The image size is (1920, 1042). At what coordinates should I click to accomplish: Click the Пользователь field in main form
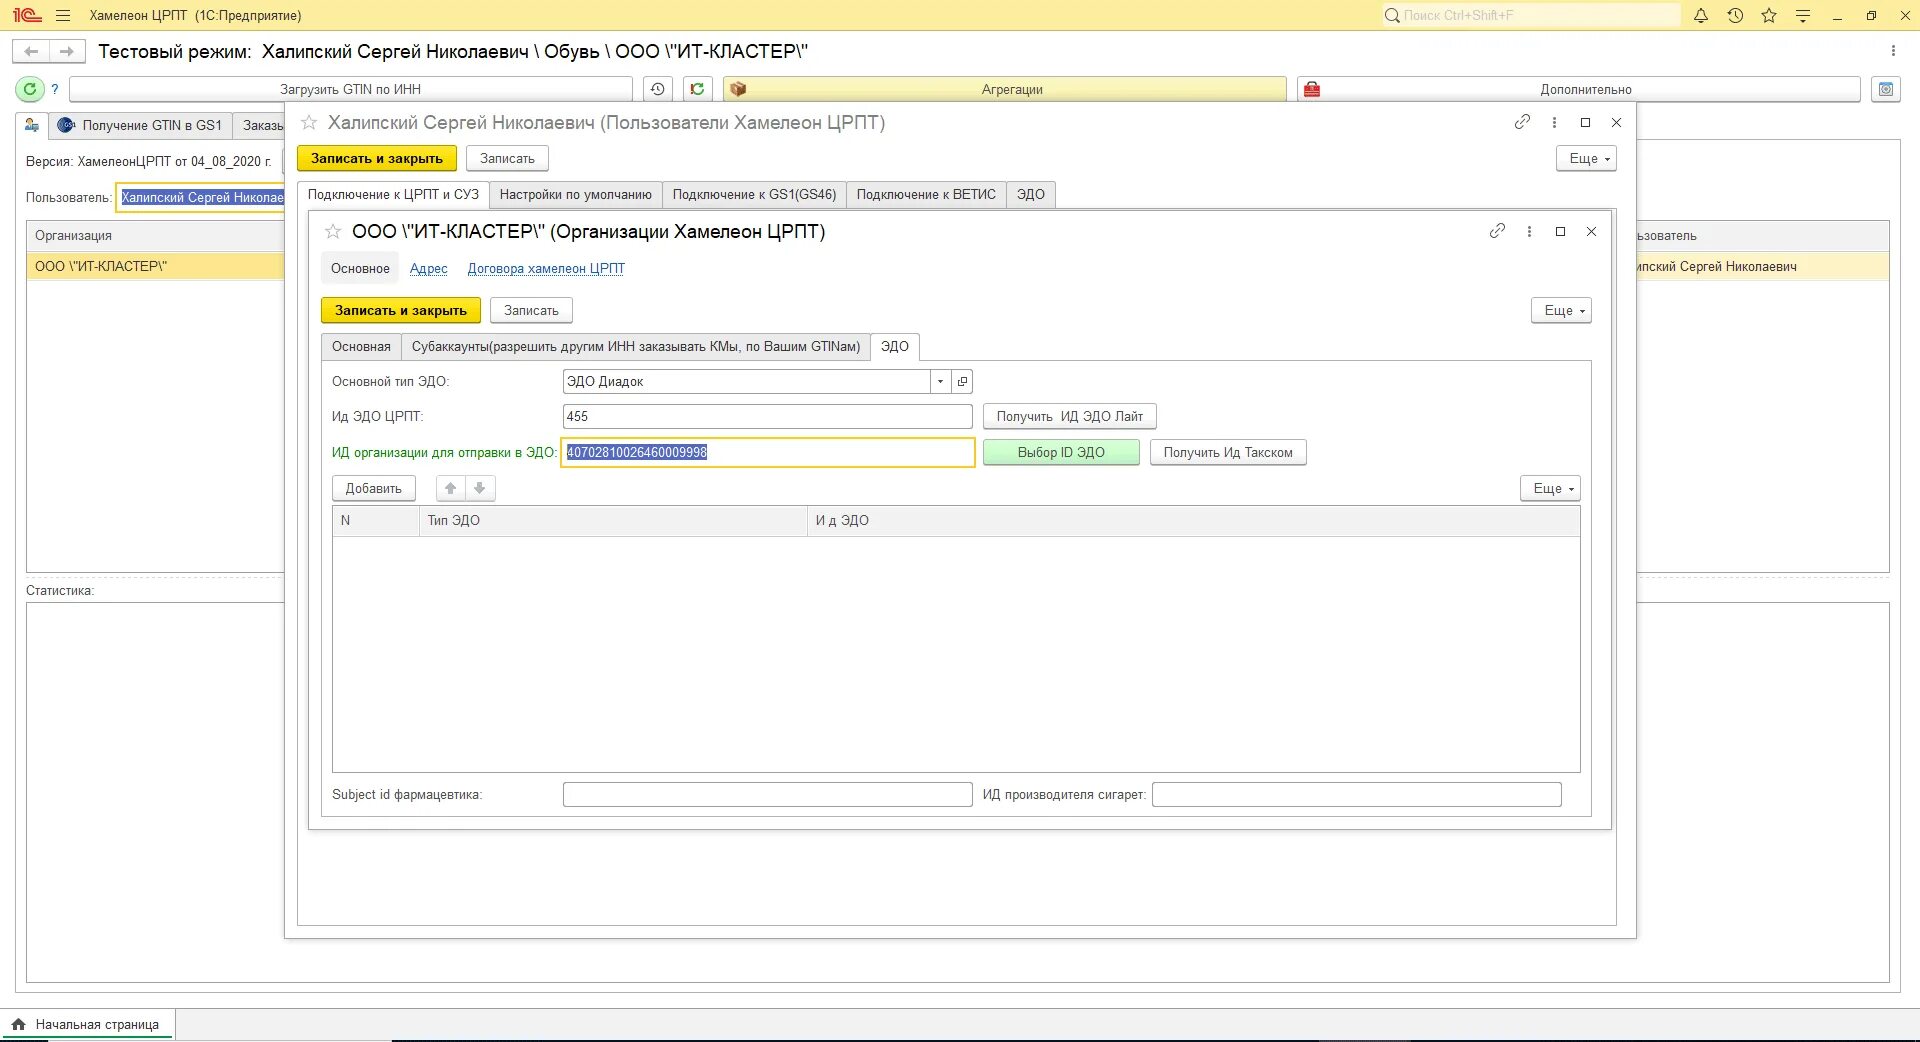[201, 197]
